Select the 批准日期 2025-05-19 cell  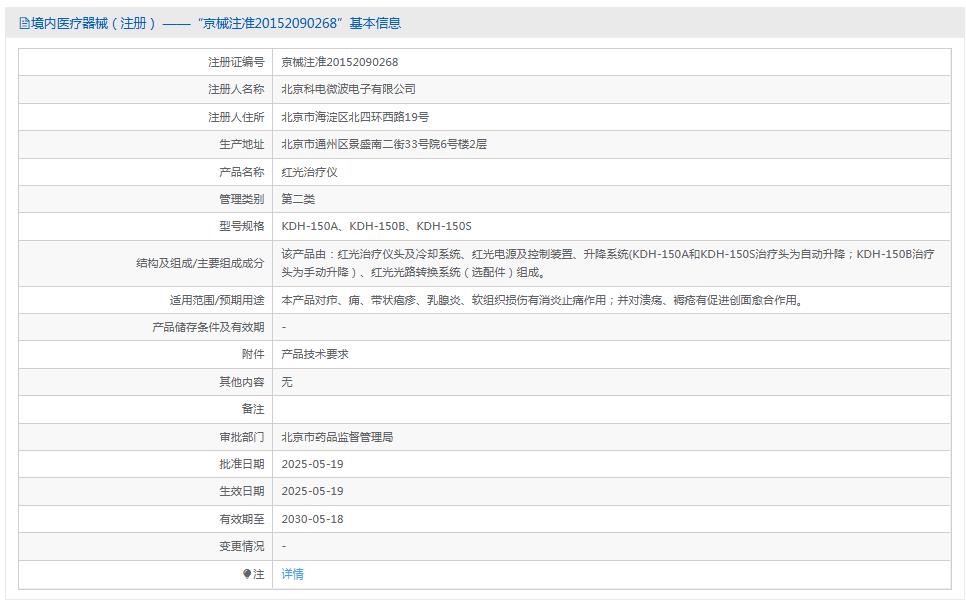[312, 464]
